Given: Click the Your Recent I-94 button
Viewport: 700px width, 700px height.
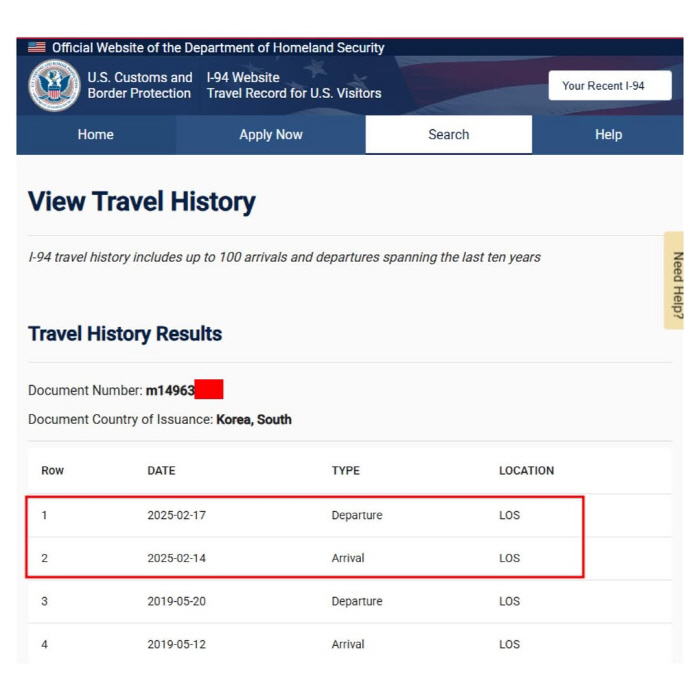Looking at the screenshot, I should [x=610, y=85].
